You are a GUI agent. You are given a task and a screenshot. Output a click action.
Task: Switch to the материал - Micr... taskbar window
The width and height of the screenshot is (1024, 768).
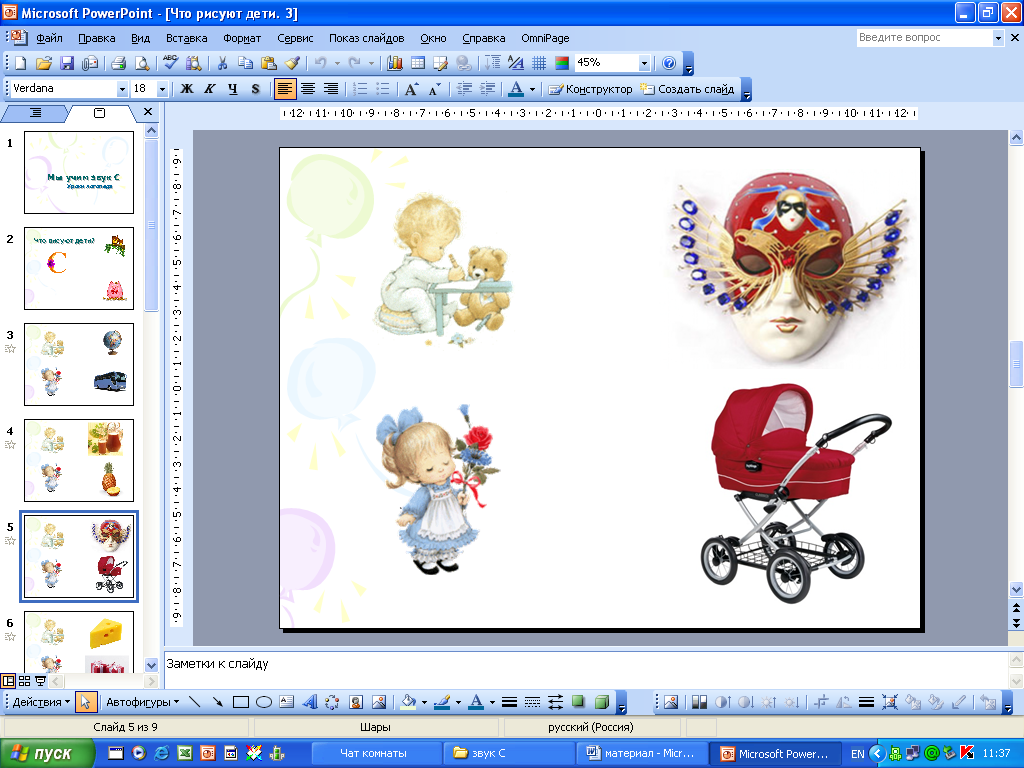coord(642,753)
